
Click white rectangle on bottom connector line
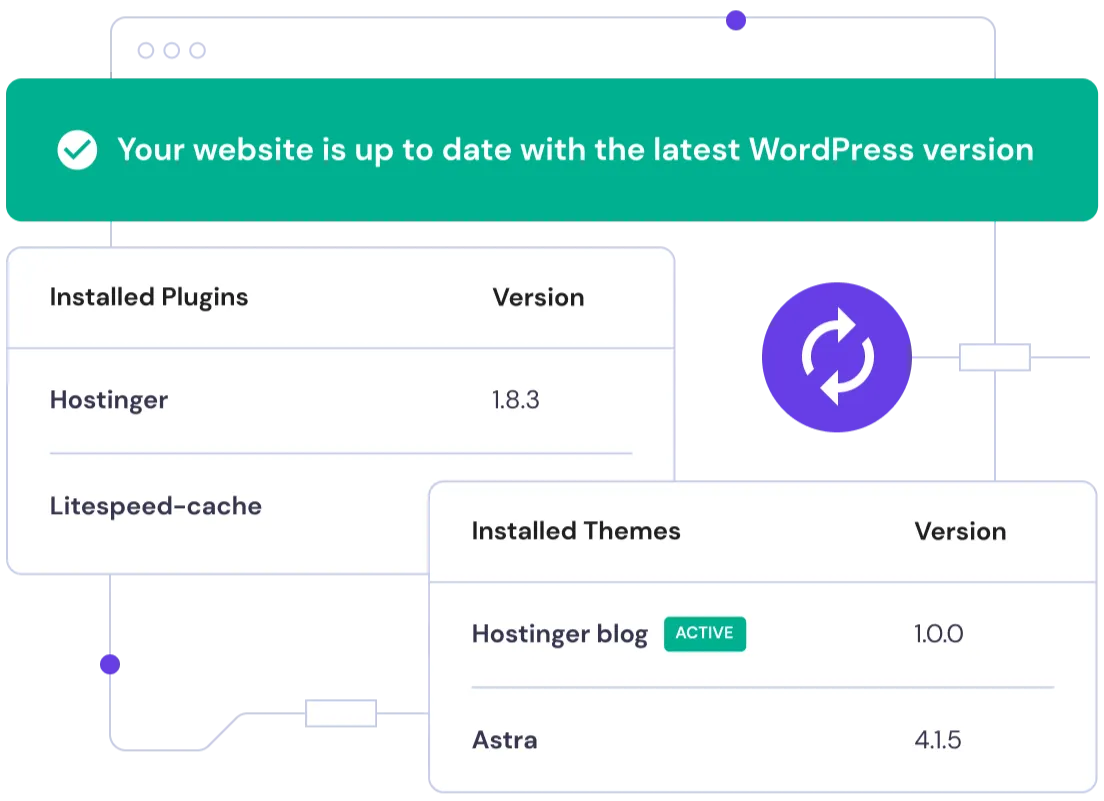pyautogui.click(x=342, y=713)
